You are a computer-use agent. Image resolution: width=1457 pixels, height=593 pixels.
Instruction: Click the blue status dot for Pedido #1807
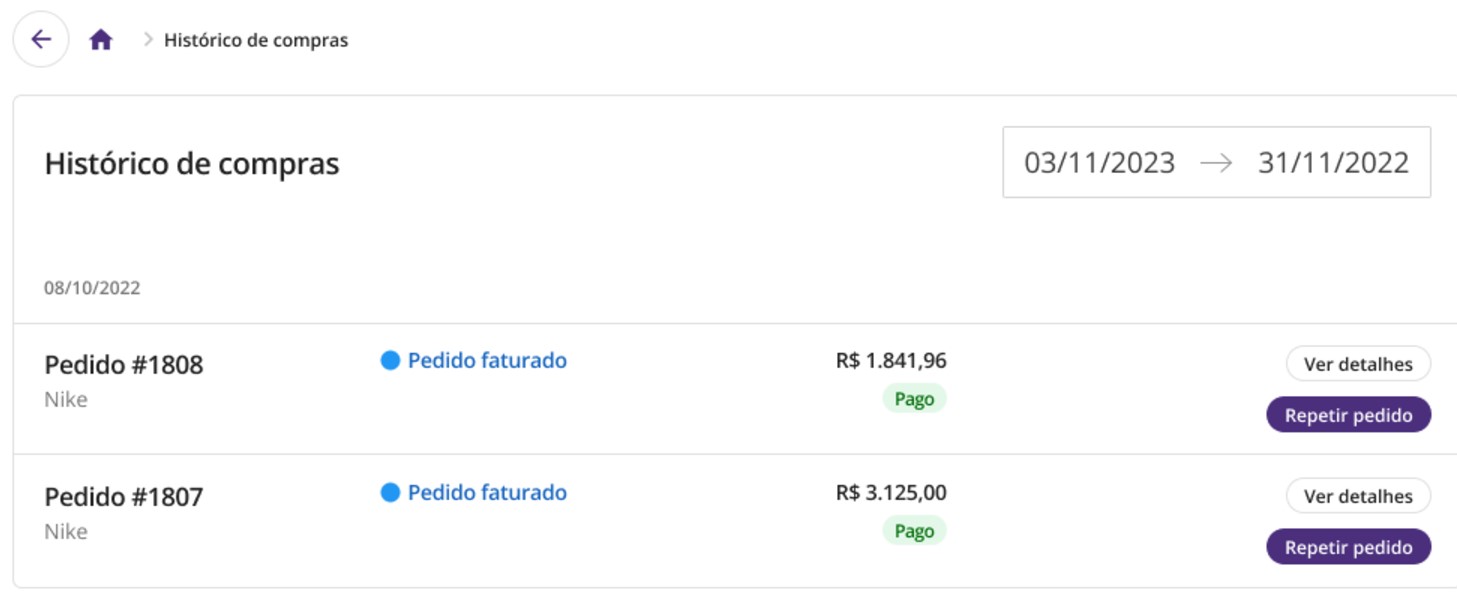coord(390,493)
